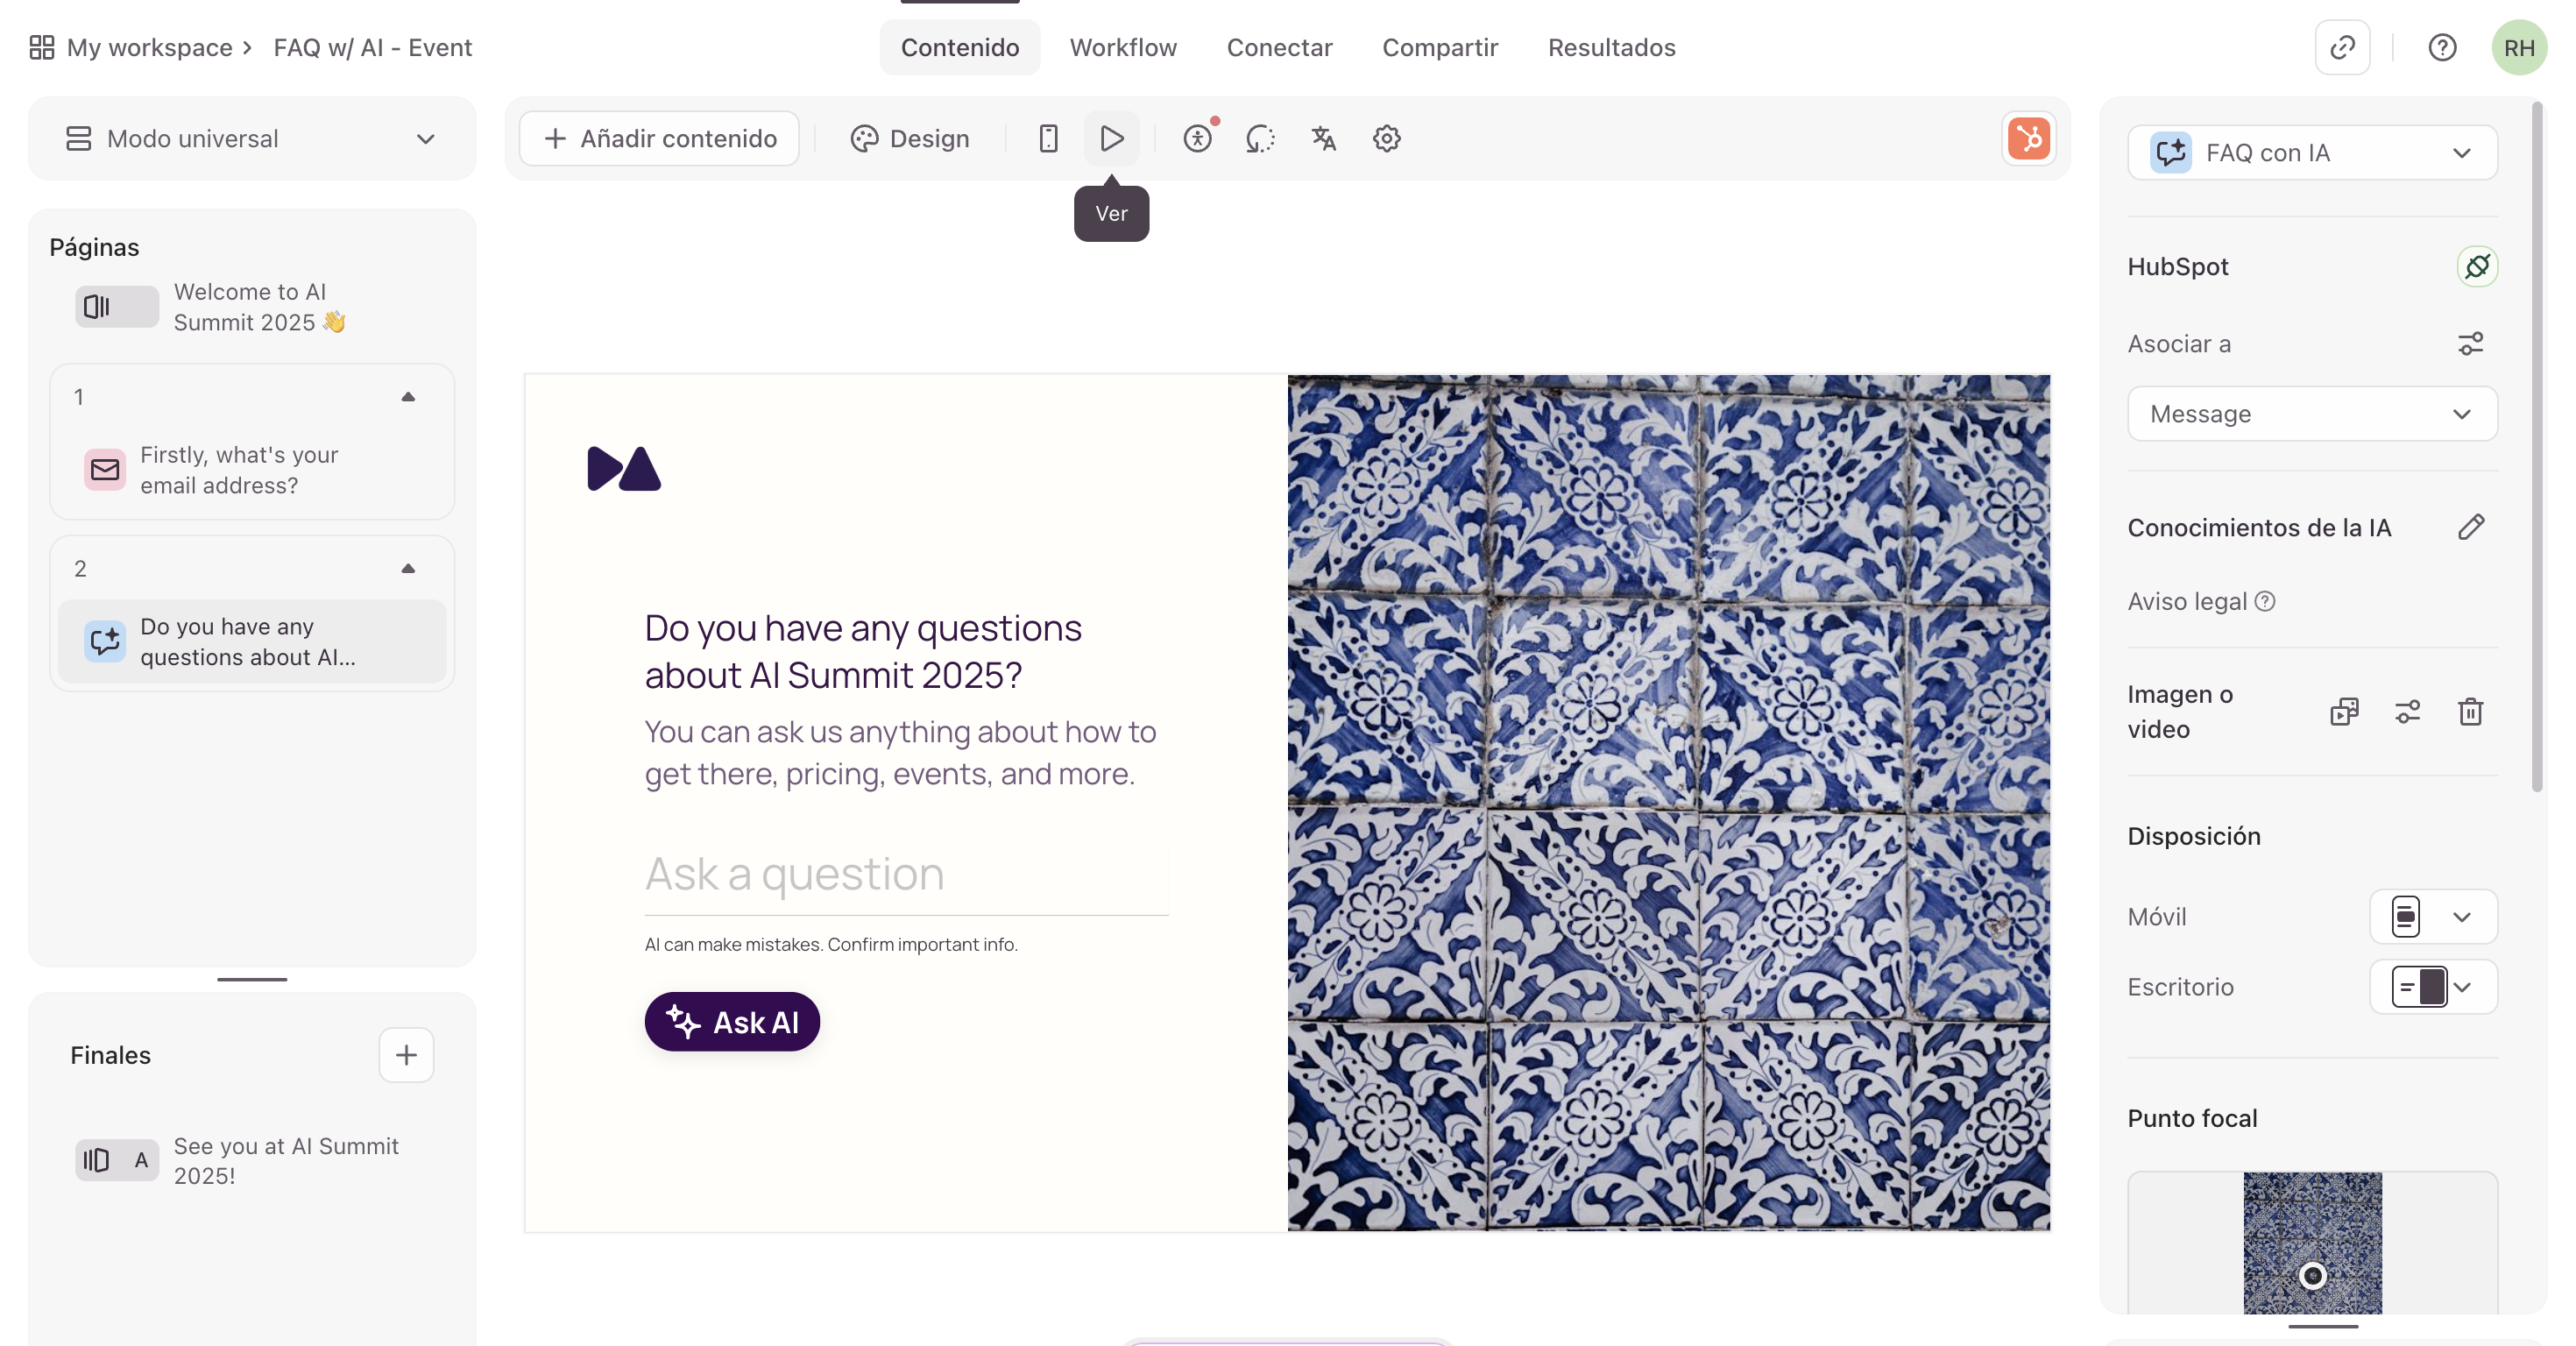Collapse page 1 group arrow

click(x=407, y=397)
